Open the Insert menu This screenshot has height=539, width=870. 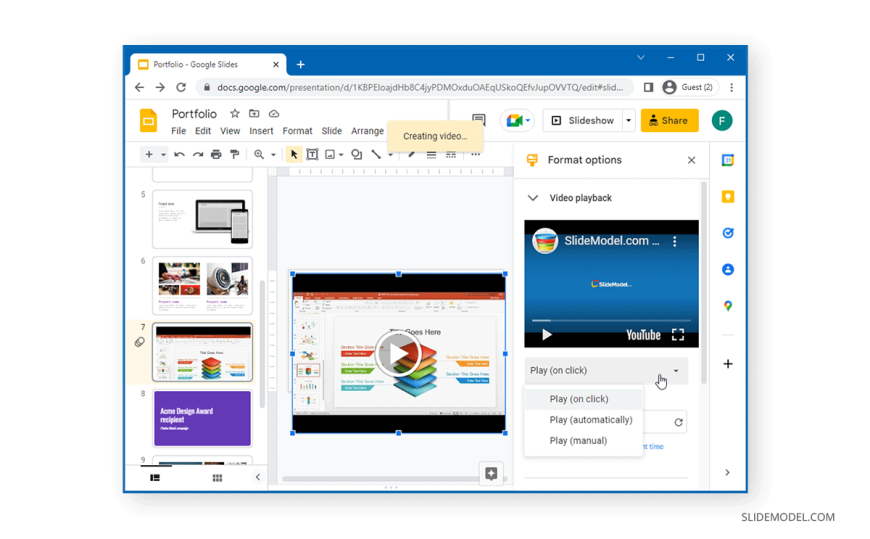pyautogui.click(x=261, y=131)
